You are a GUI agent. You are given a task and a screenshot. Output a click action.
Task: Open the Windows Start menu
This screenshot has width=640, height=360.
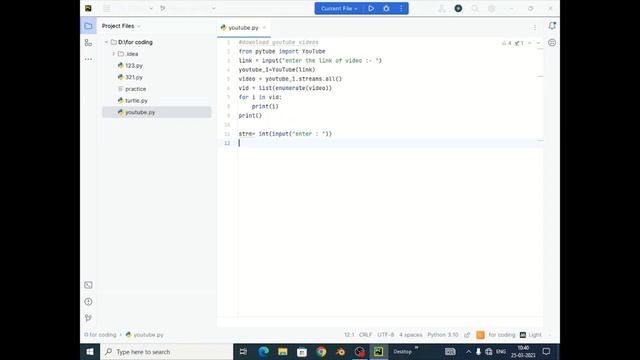click(x=90, y=351)
